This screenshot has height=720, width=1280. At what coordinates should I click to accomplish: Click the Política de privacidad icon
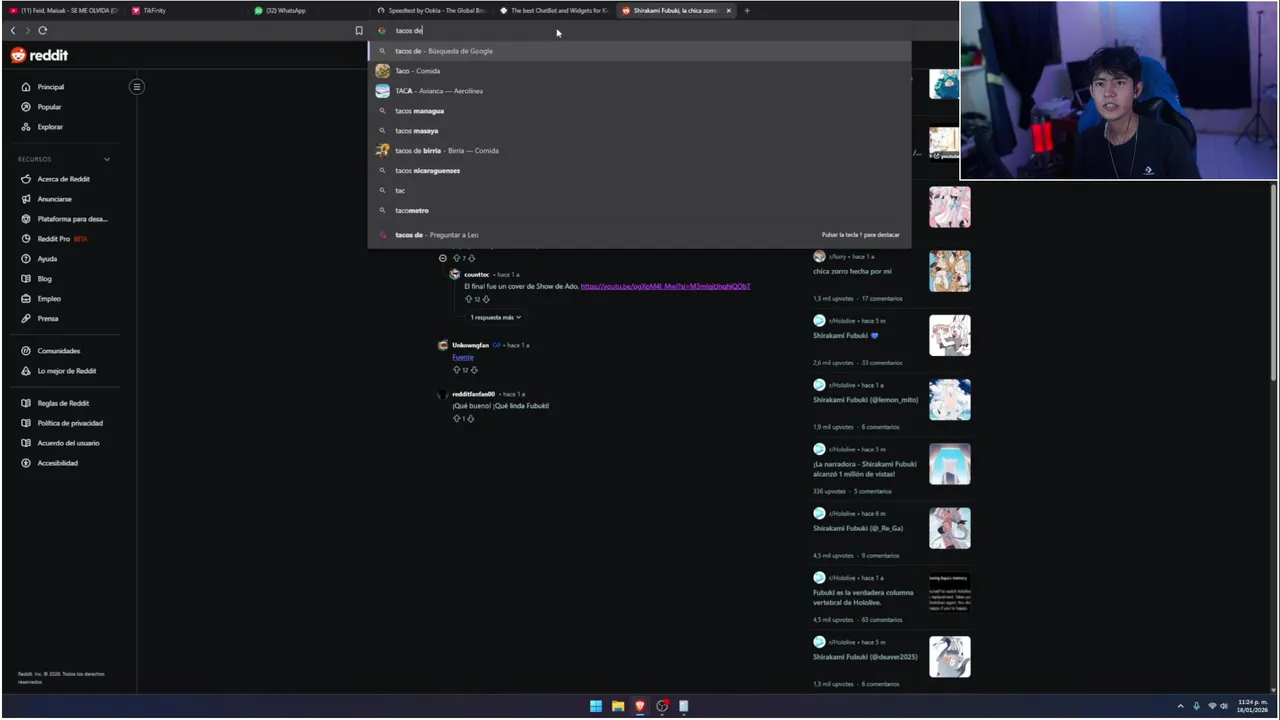click(x=26, y=423)
